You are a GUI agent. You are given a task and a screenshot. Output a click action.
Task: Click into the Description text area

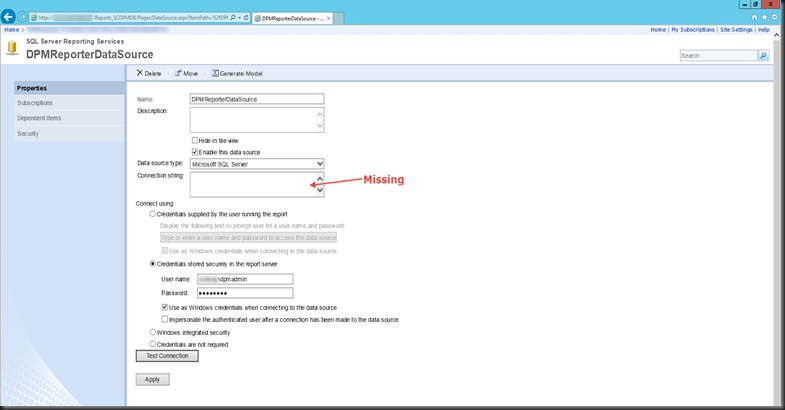pos(253,120)
